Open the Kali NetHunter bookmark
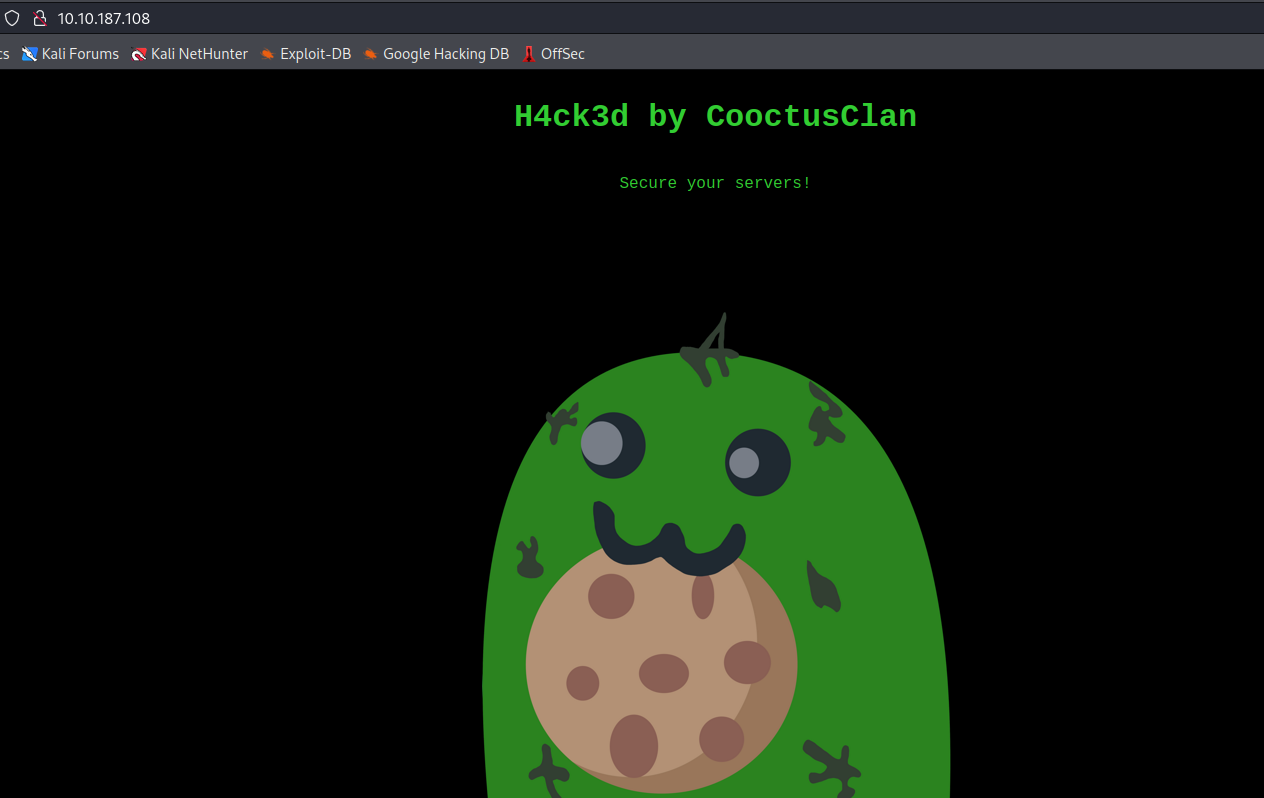The height and width of the screenshot is (798, 1264). click(190, 54)
